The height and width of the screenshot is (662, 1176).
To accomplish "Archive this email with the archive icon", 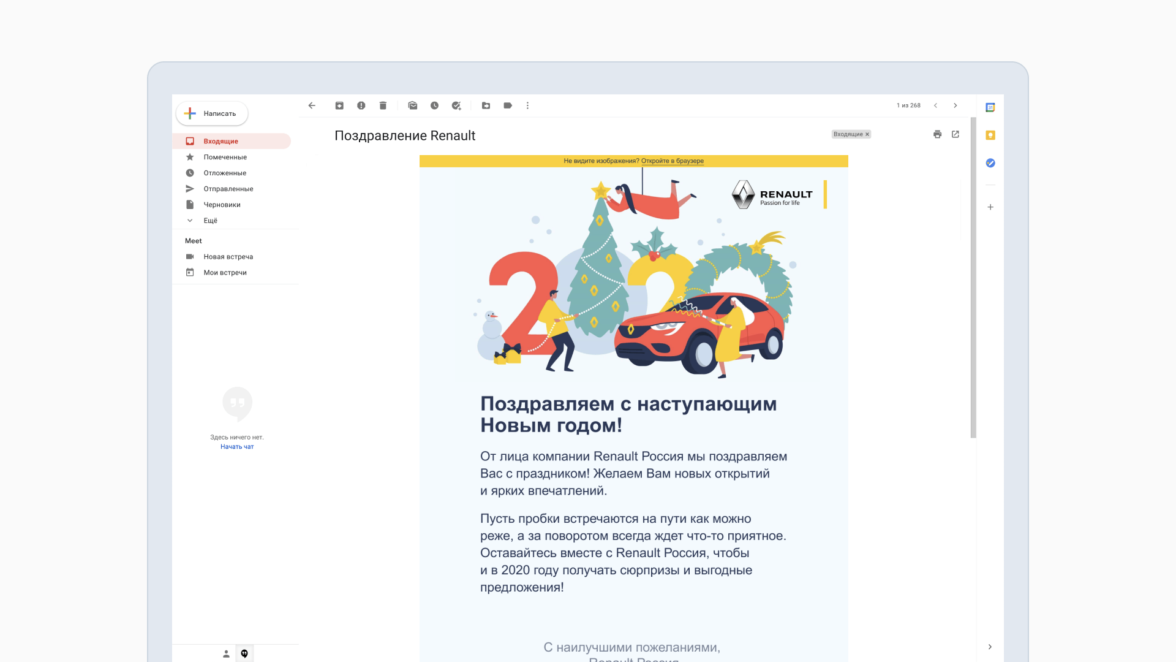I will coord(339,105).
